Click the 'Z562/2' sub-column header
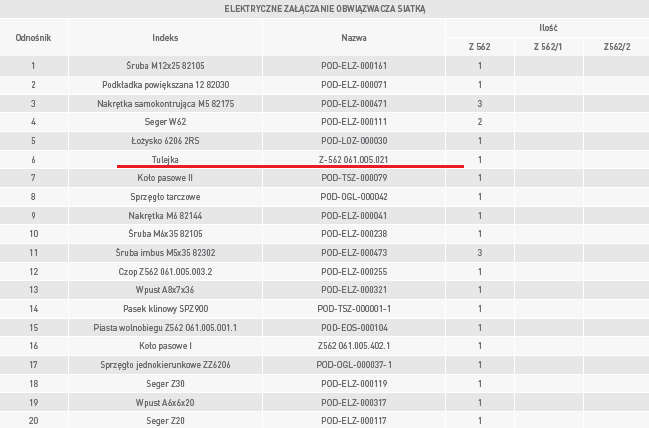Image resolution: width=649 pixels, height=428 pixels. (x=616, y=47)
